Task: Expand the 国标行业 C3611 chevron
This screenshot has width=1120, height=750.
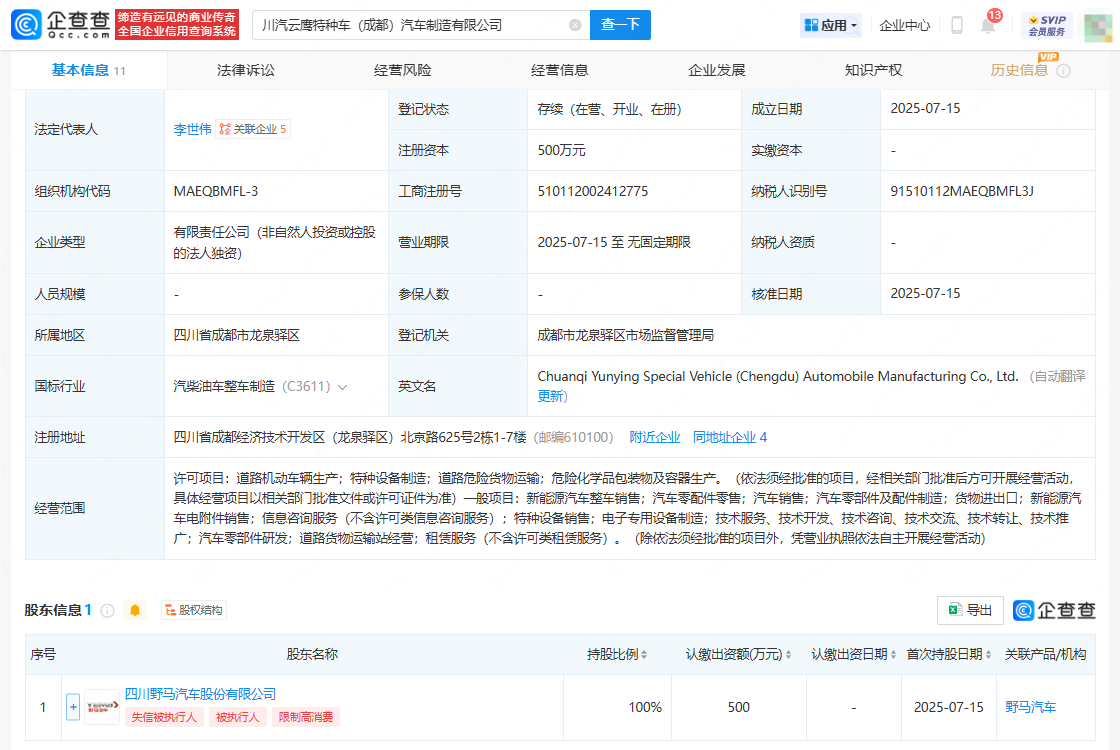Action: pyautogui.click(x=343, y=386)
